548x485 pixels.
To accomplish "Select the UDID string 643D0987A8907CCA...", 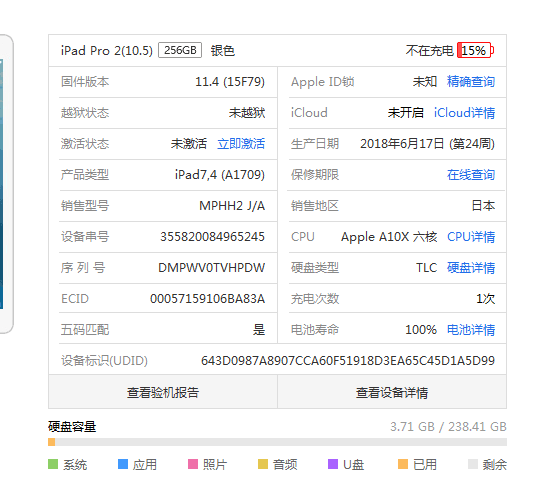I will (x=348, y=361).
